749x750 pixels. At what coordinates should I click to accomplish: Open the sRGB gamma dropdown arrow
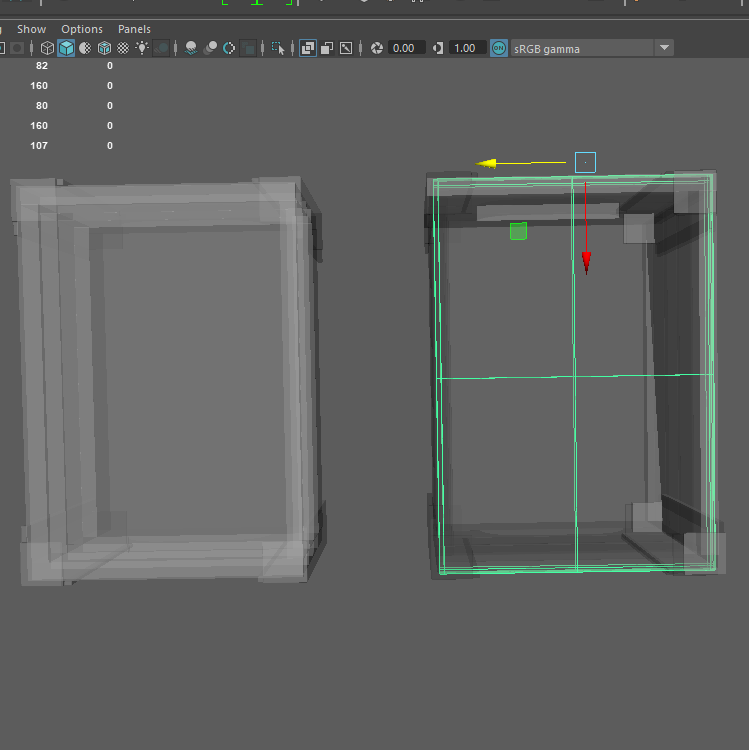click(x=664, y=48)
